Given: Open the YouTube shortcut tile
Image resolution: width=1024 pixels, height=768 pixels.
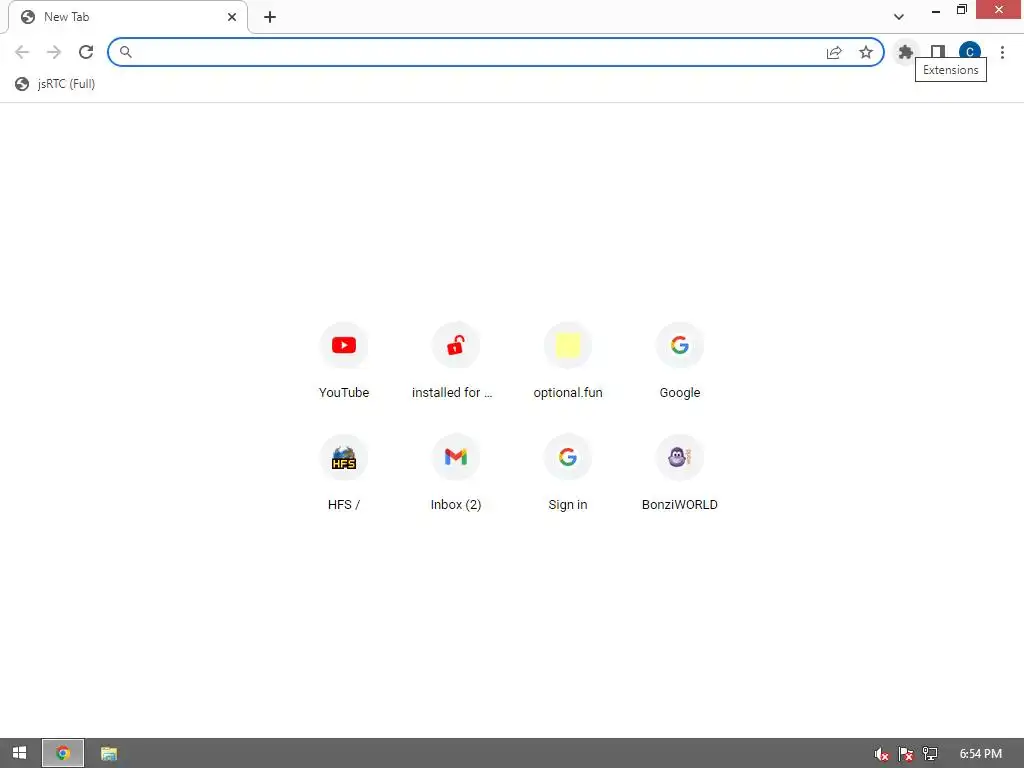Looking at the screenshot, I should point(344,360).
